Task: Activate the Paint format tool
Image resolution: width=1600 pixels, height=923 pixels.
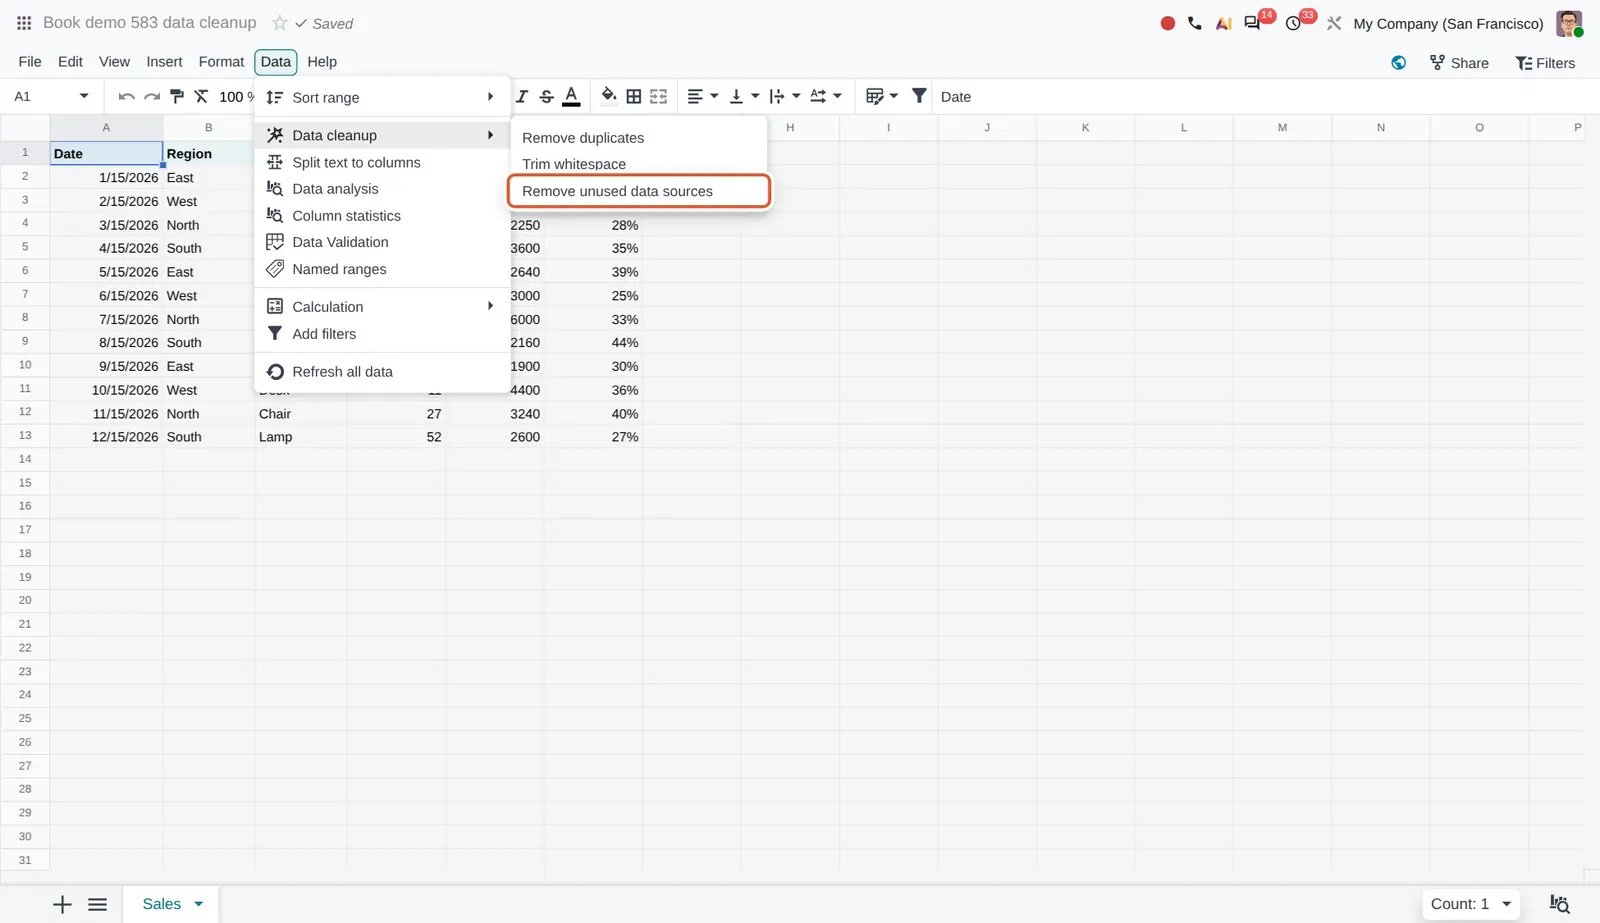Action: (177, 96)
